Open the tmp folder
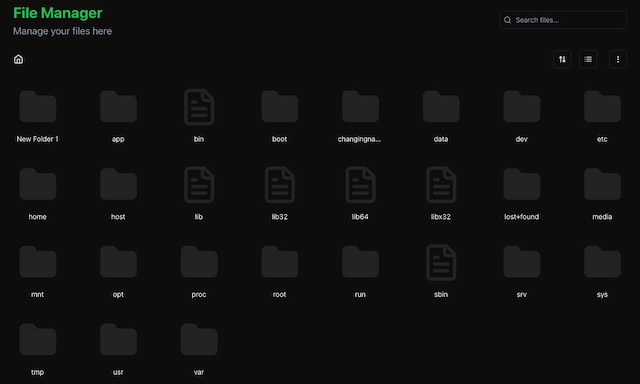The image size is (640, 384). pyautogui.click(x=38, y=340)
